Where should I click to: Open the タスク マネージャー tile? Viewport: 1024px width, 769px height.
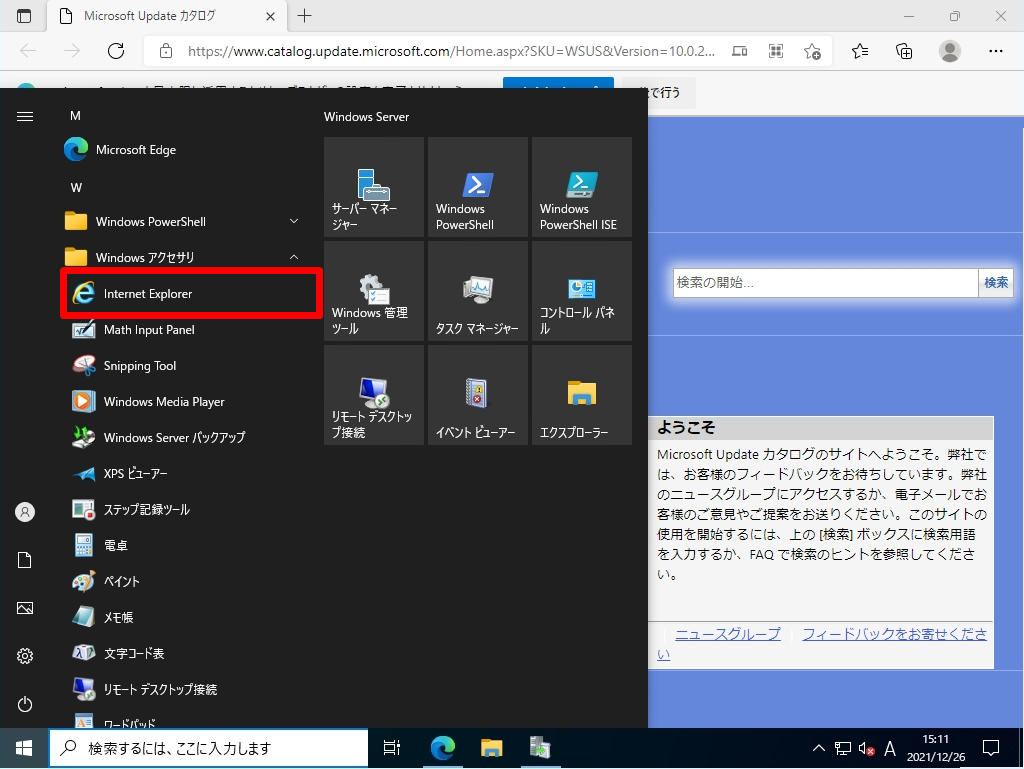pos(477,290)
